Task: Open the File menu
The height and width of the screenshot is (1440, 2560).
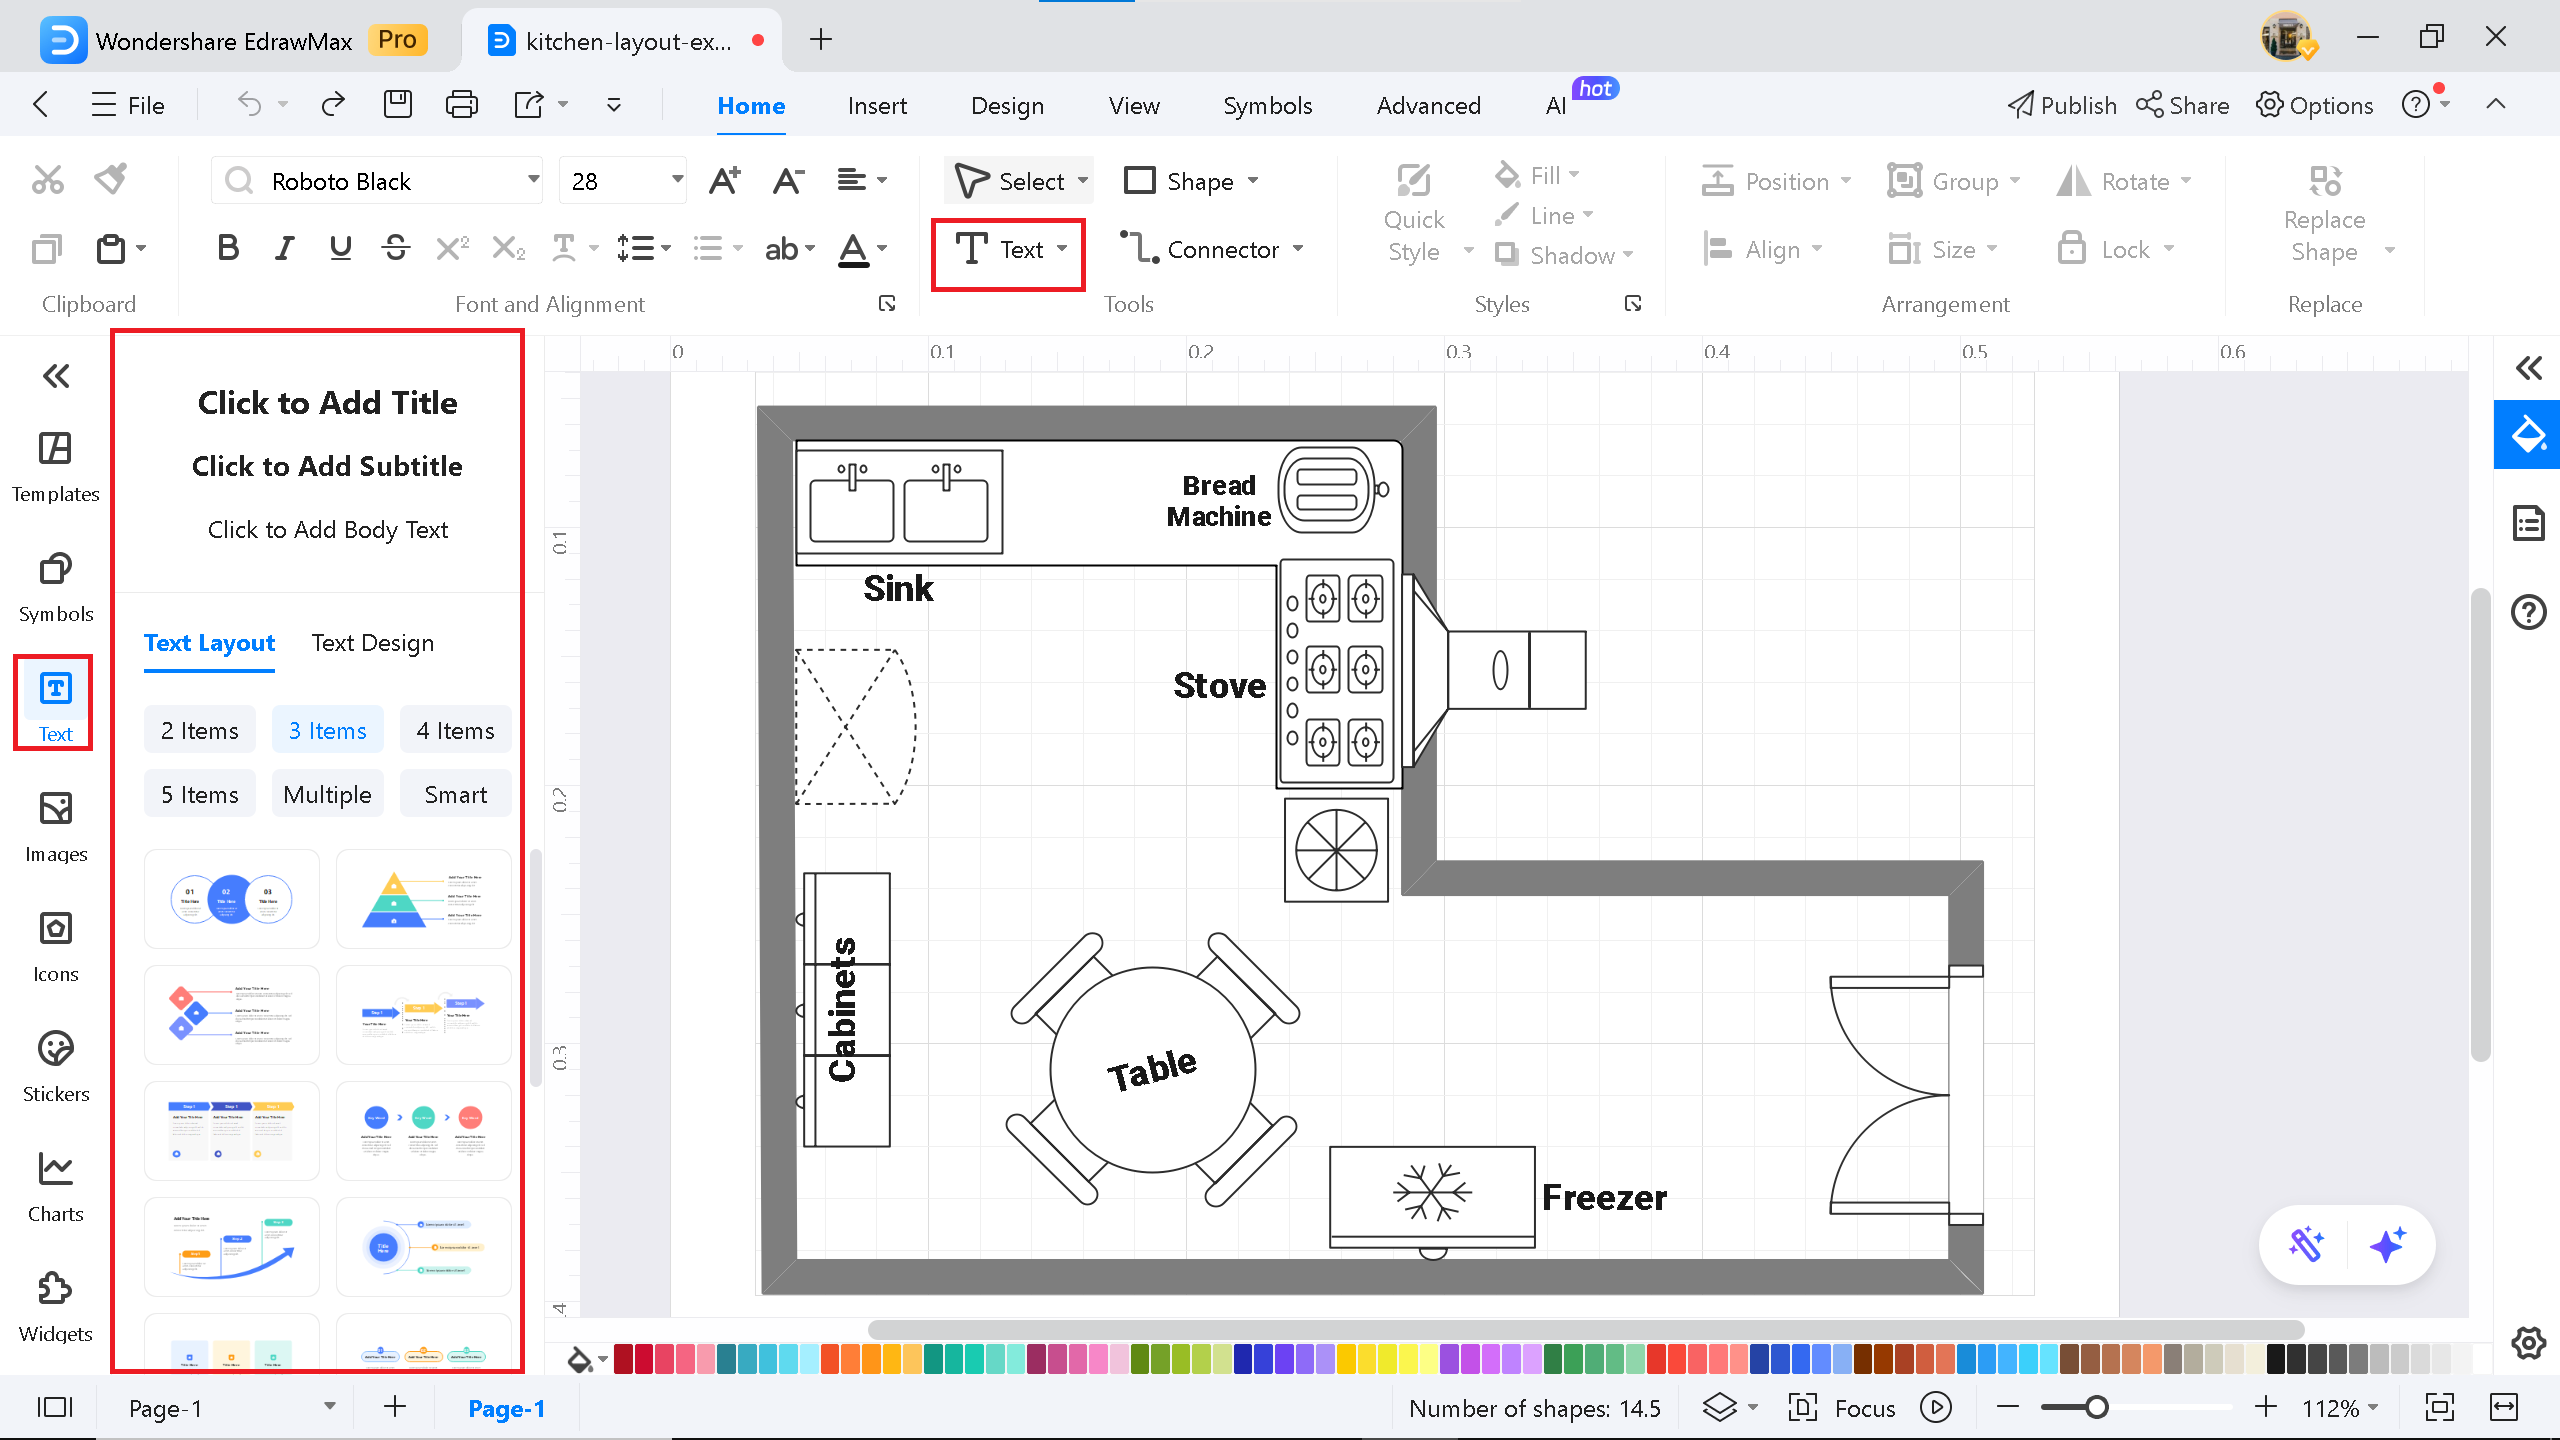Action: [x=128, y=105]
